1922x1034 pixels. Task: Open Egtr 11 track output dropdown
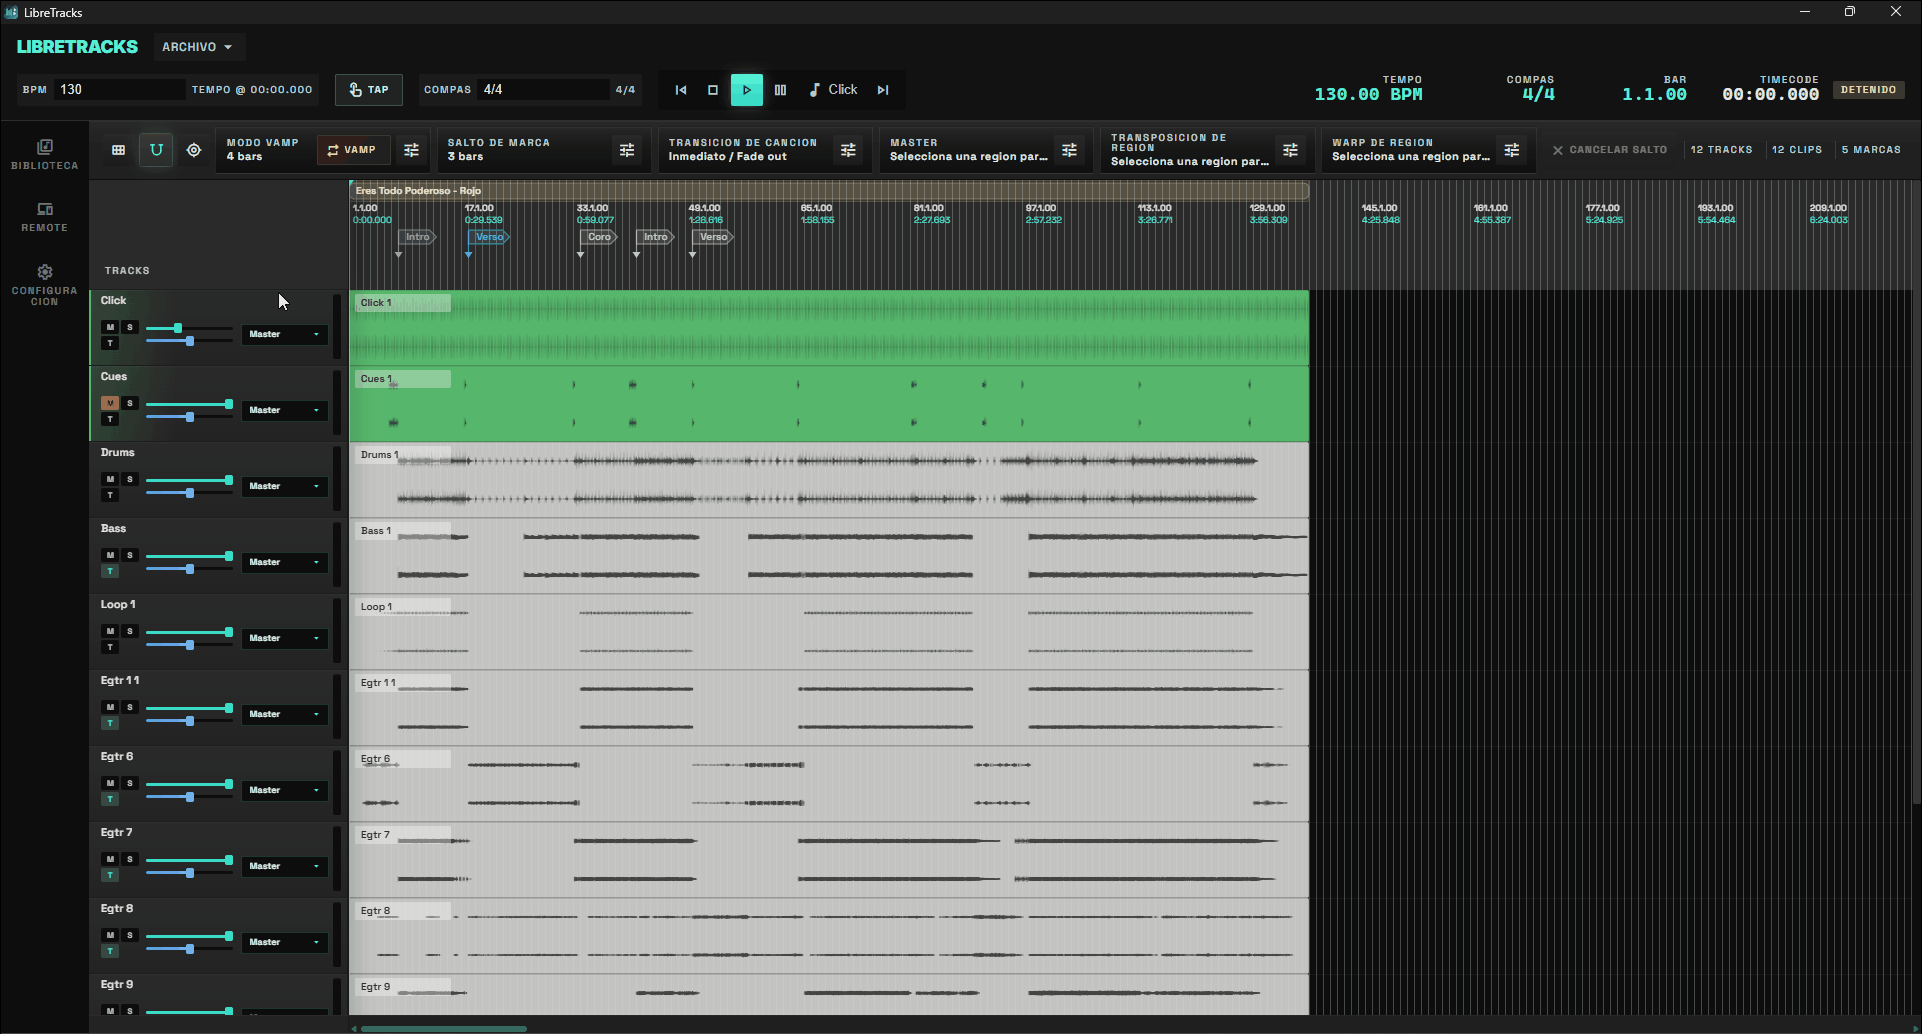tap(284, 714)
